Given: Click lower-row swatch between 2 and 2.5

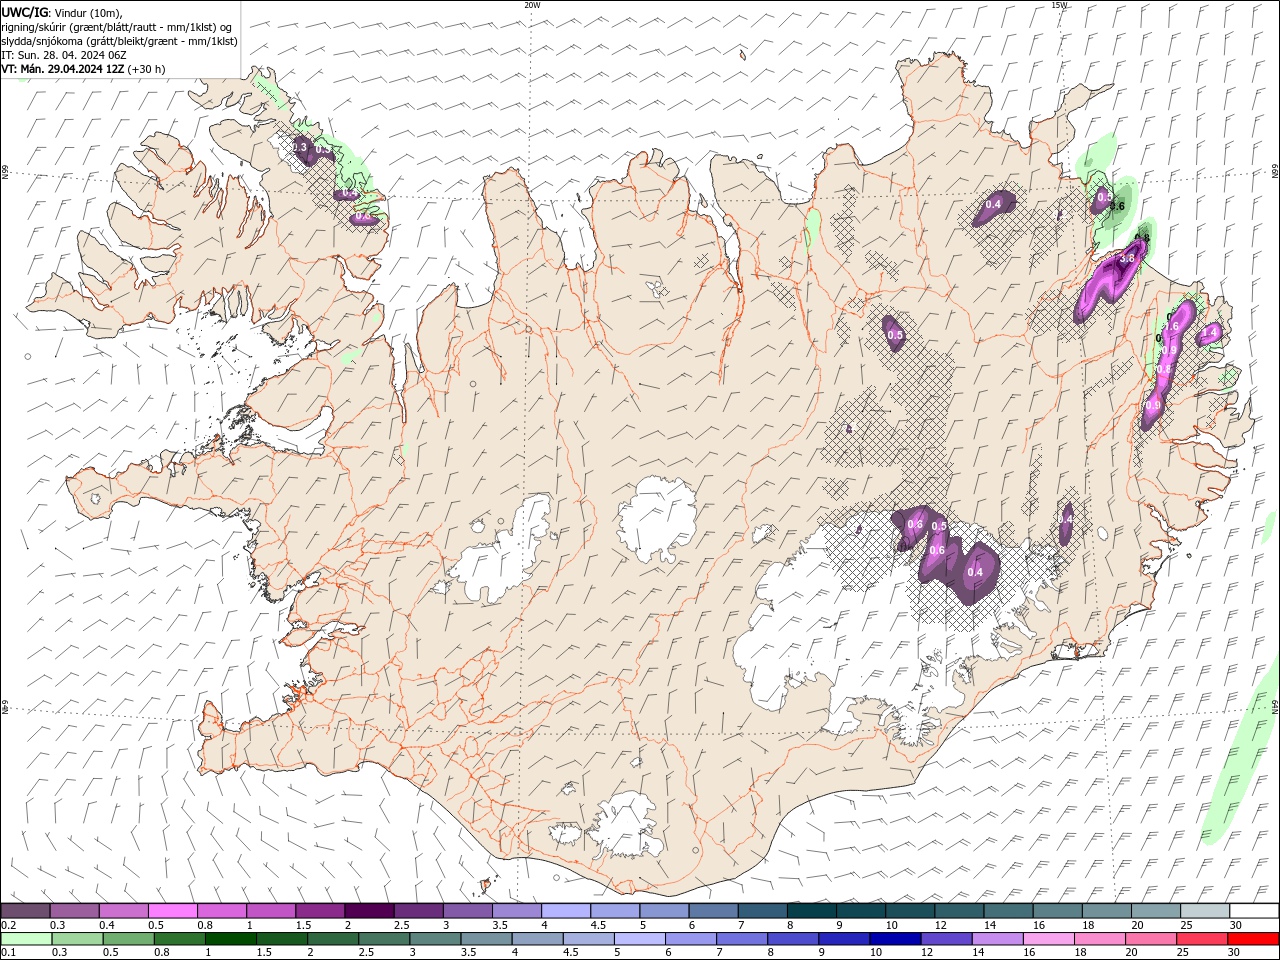Looking at the screenshot, I should pyautogui.click(x=332, y=939).
